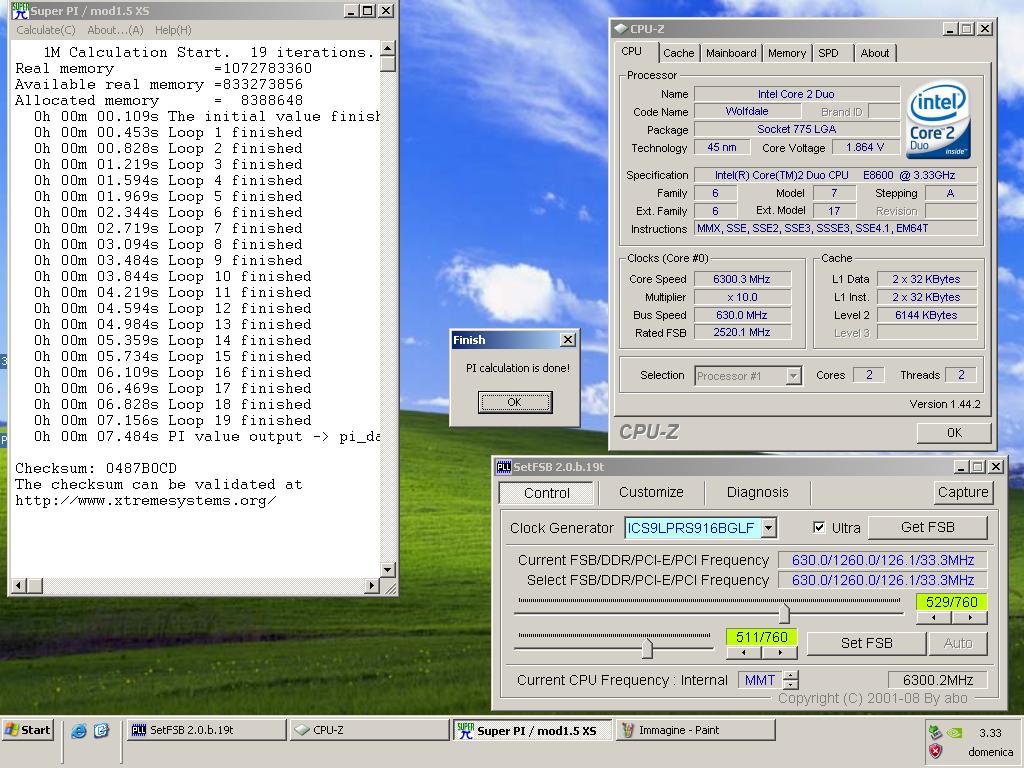
Task: Click the upper FSB slider thumb in SetFSB
Action: (x=784, y=613)
